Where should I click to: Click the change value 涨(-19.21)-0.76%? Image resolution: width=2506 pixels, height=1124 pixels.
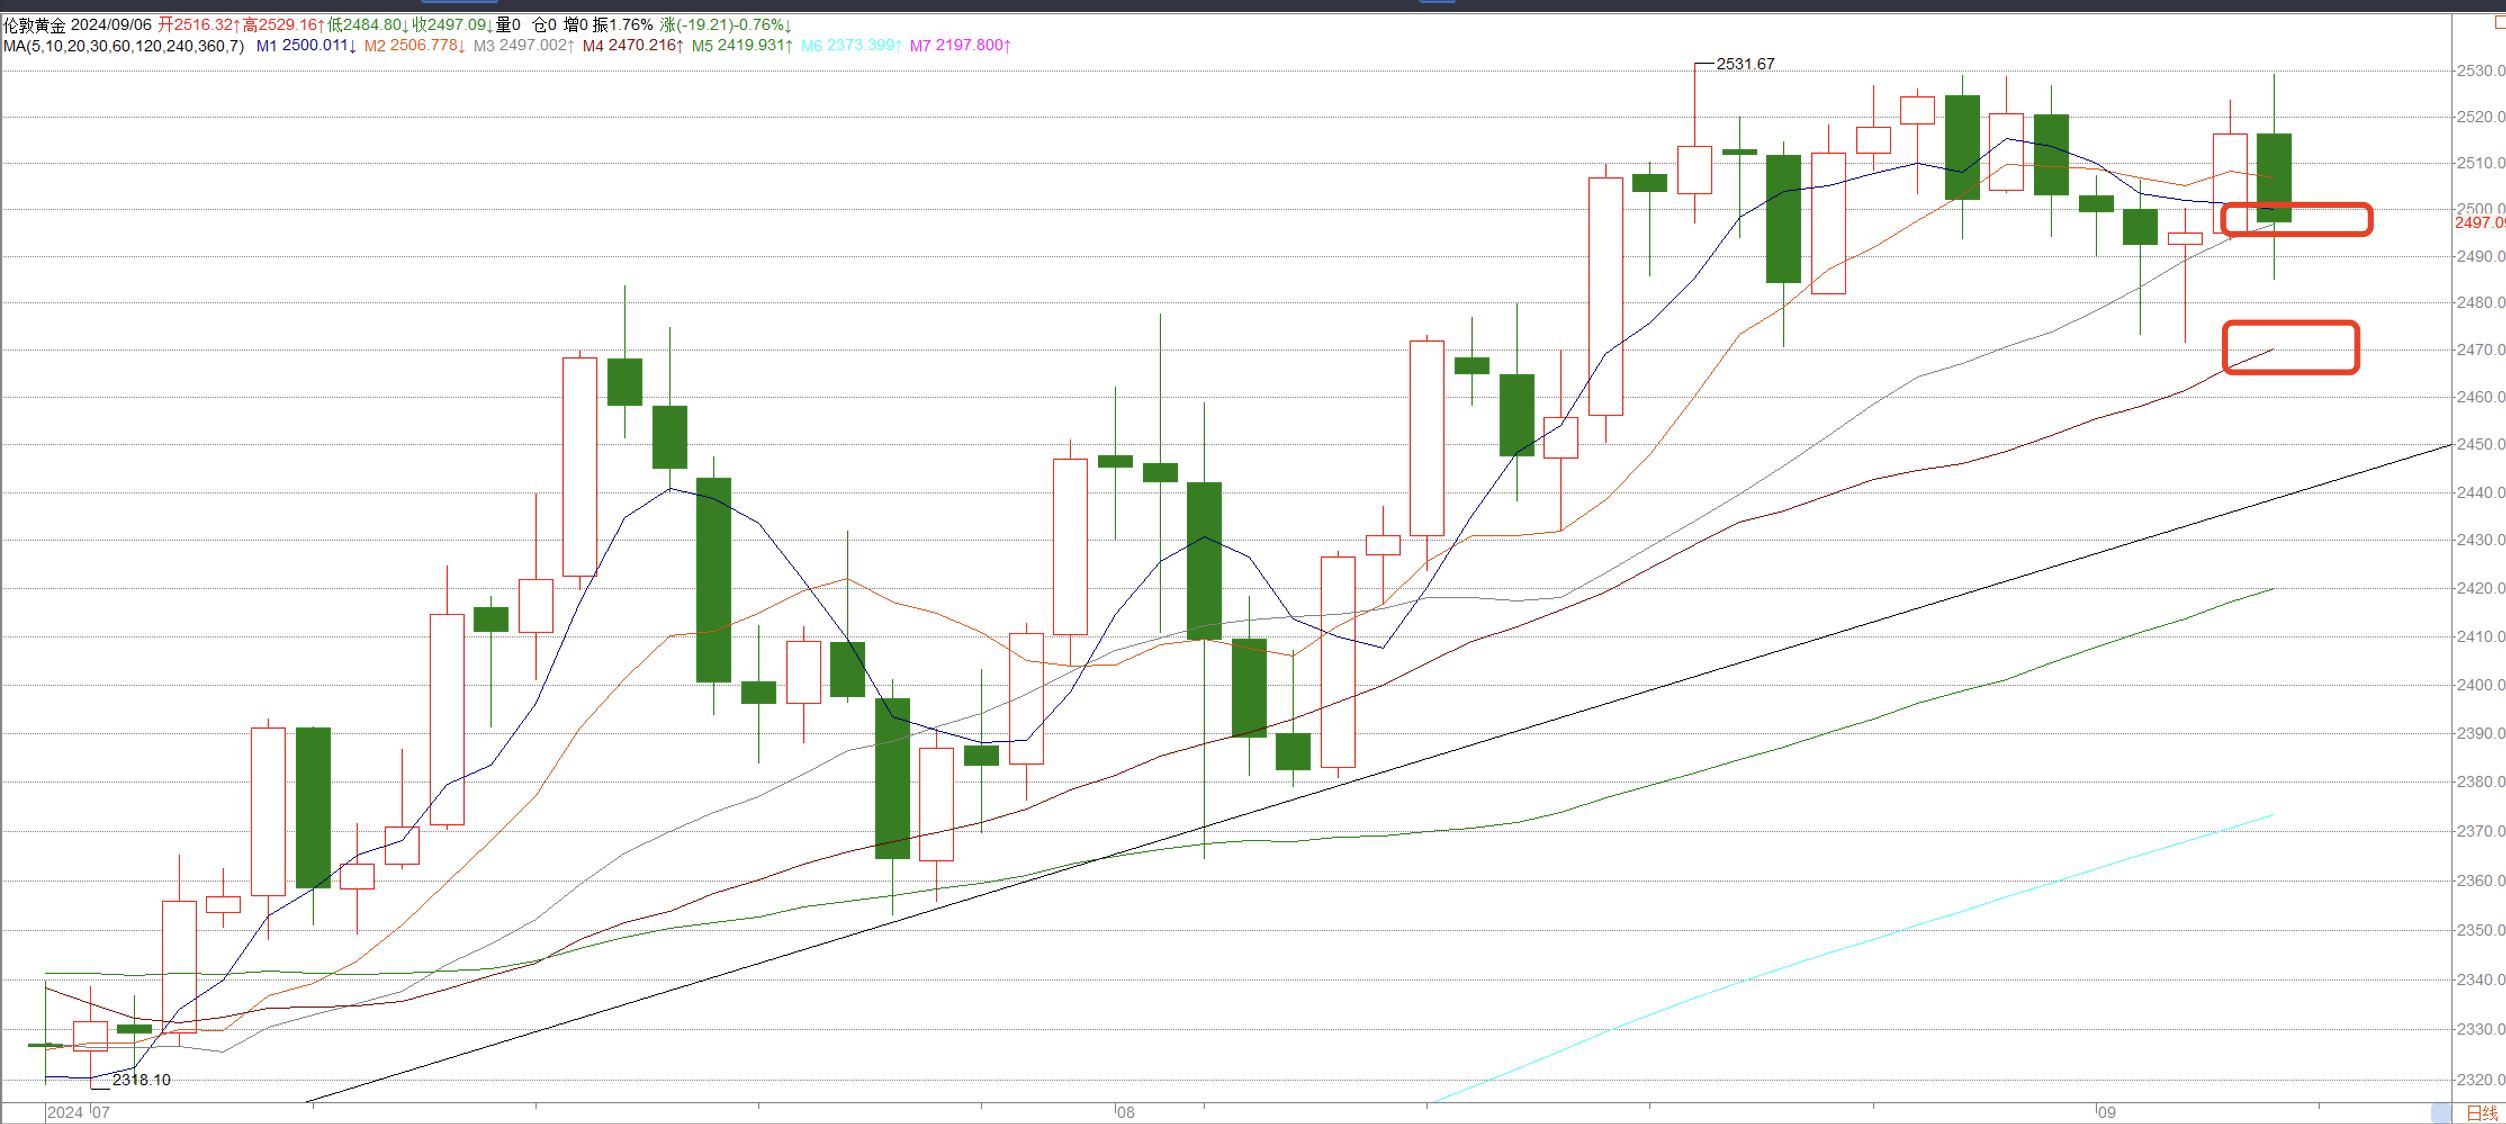tap(726, 25)
